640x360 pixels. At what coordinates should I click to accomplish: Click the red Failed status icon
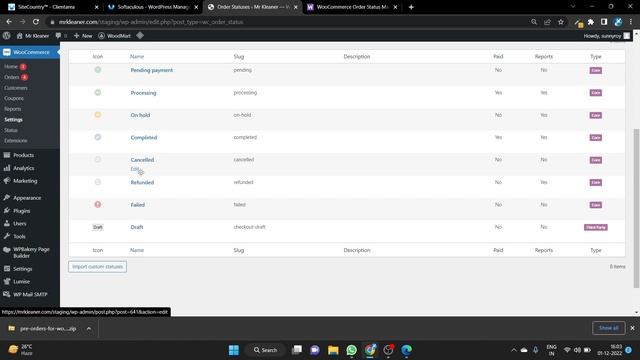coord(98,204)
